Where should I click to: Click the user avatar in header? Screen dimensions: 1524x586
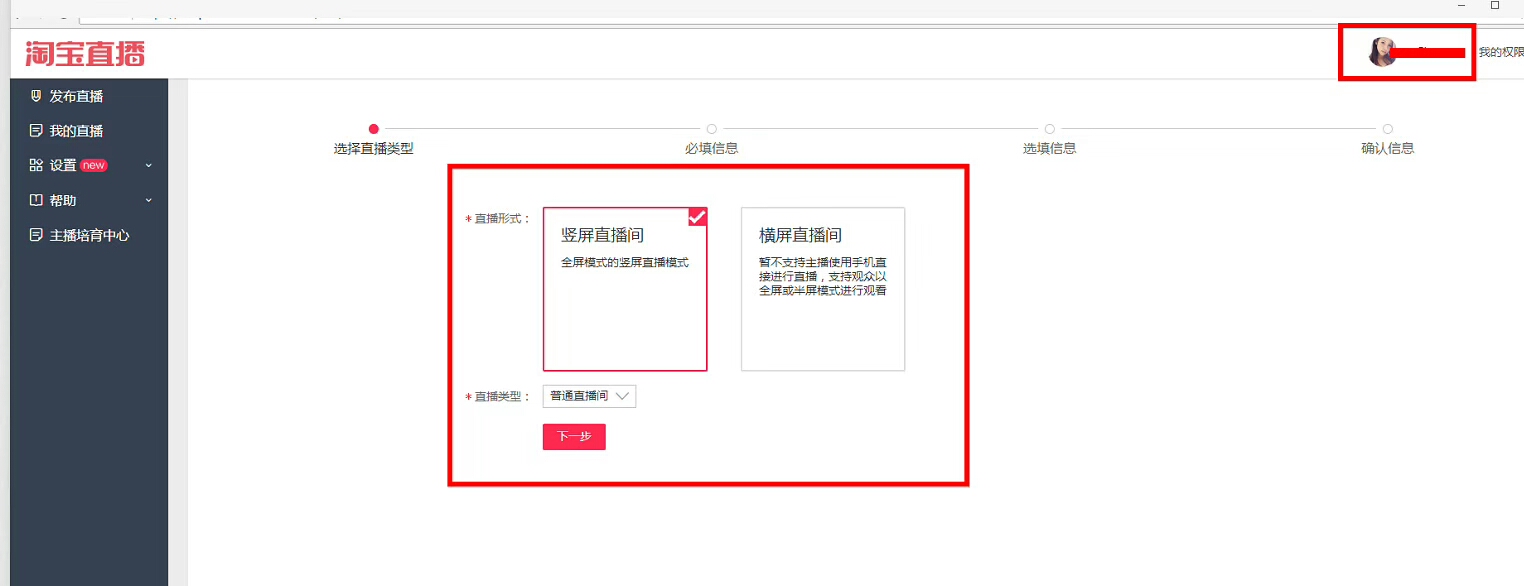(1383, 52)
